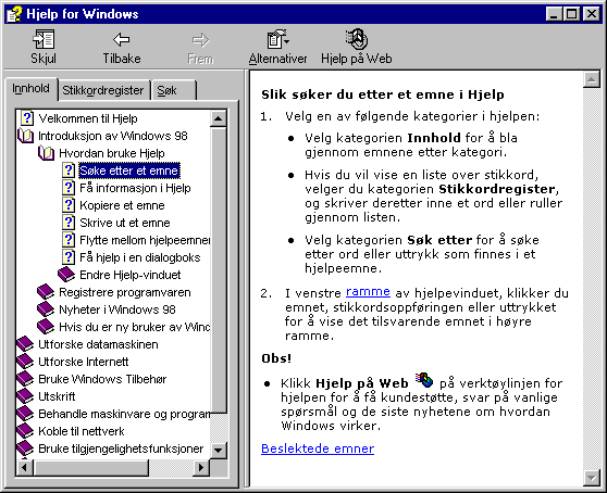Select Bruke tilgjengelighetsfunksjoner entry
Screen dimensions: 607x493
point(120,449)
